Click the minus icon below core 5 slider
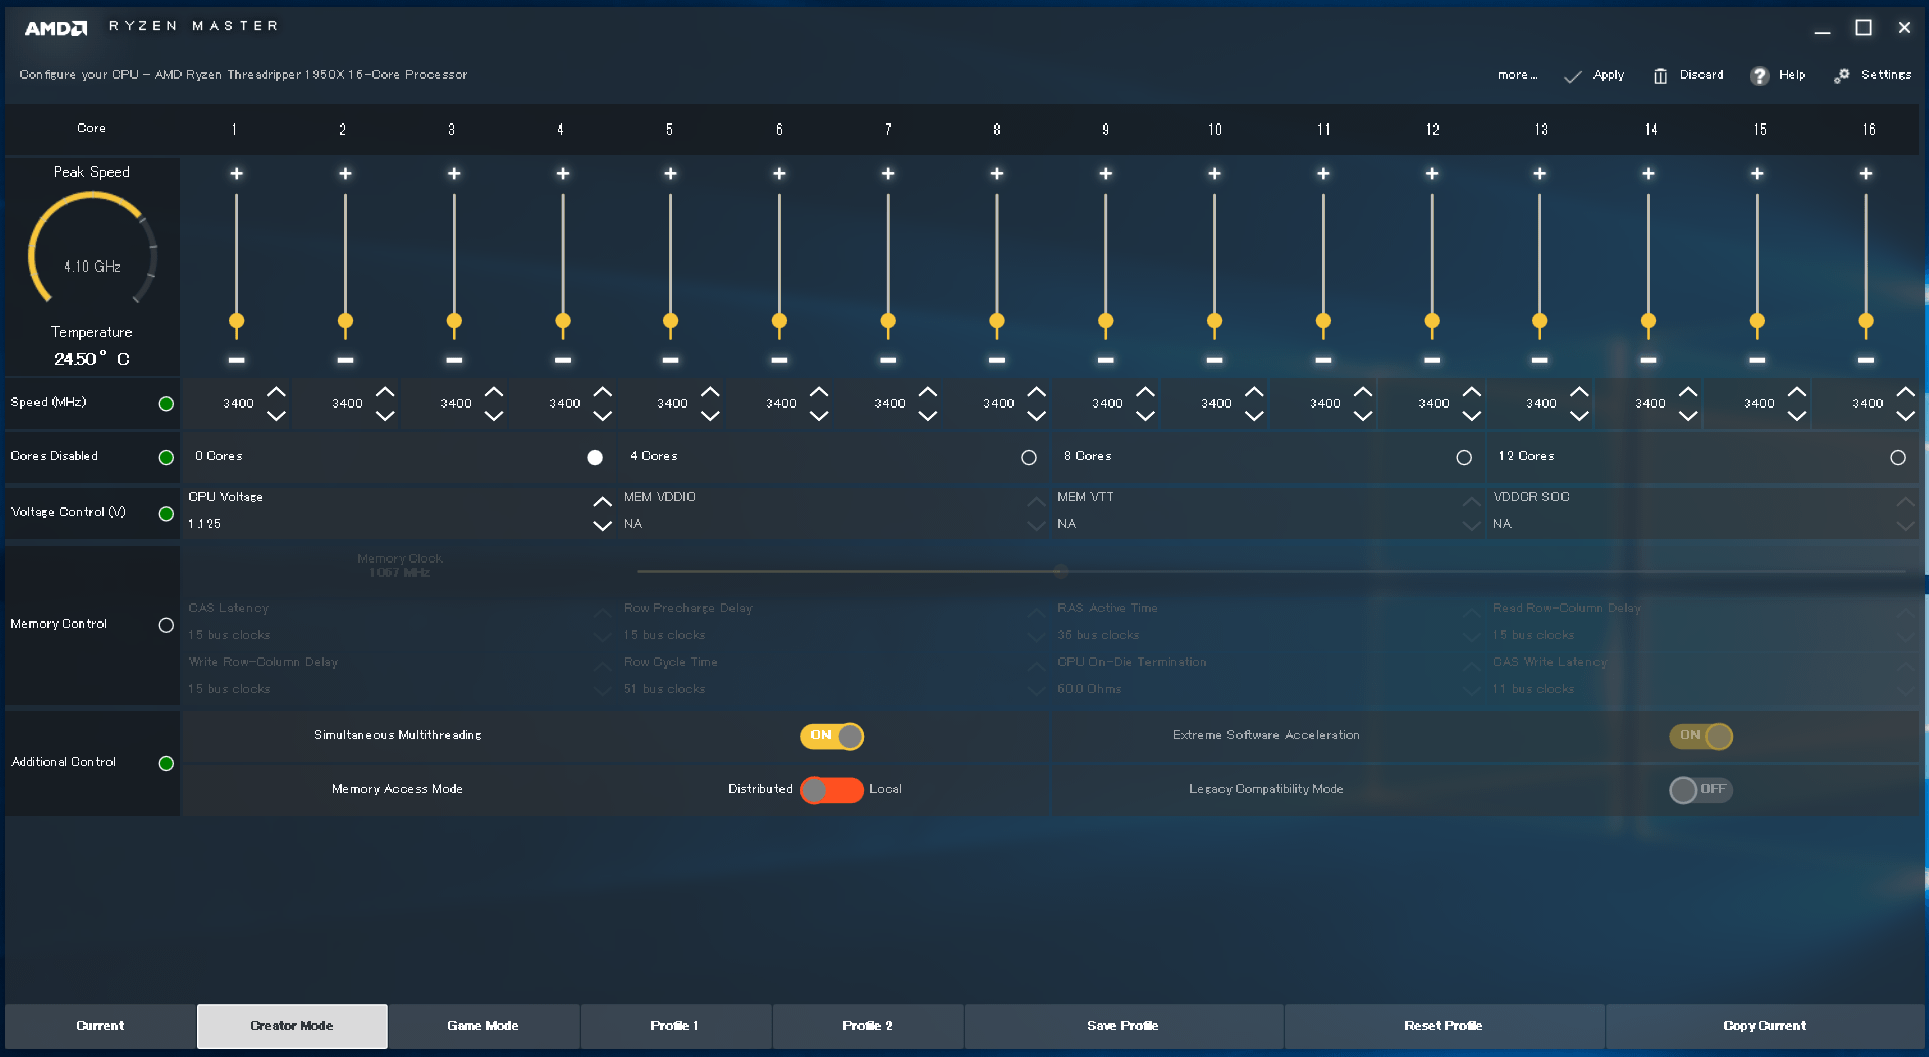Viewport: 1929px width, 1057px height. point(670,359)
